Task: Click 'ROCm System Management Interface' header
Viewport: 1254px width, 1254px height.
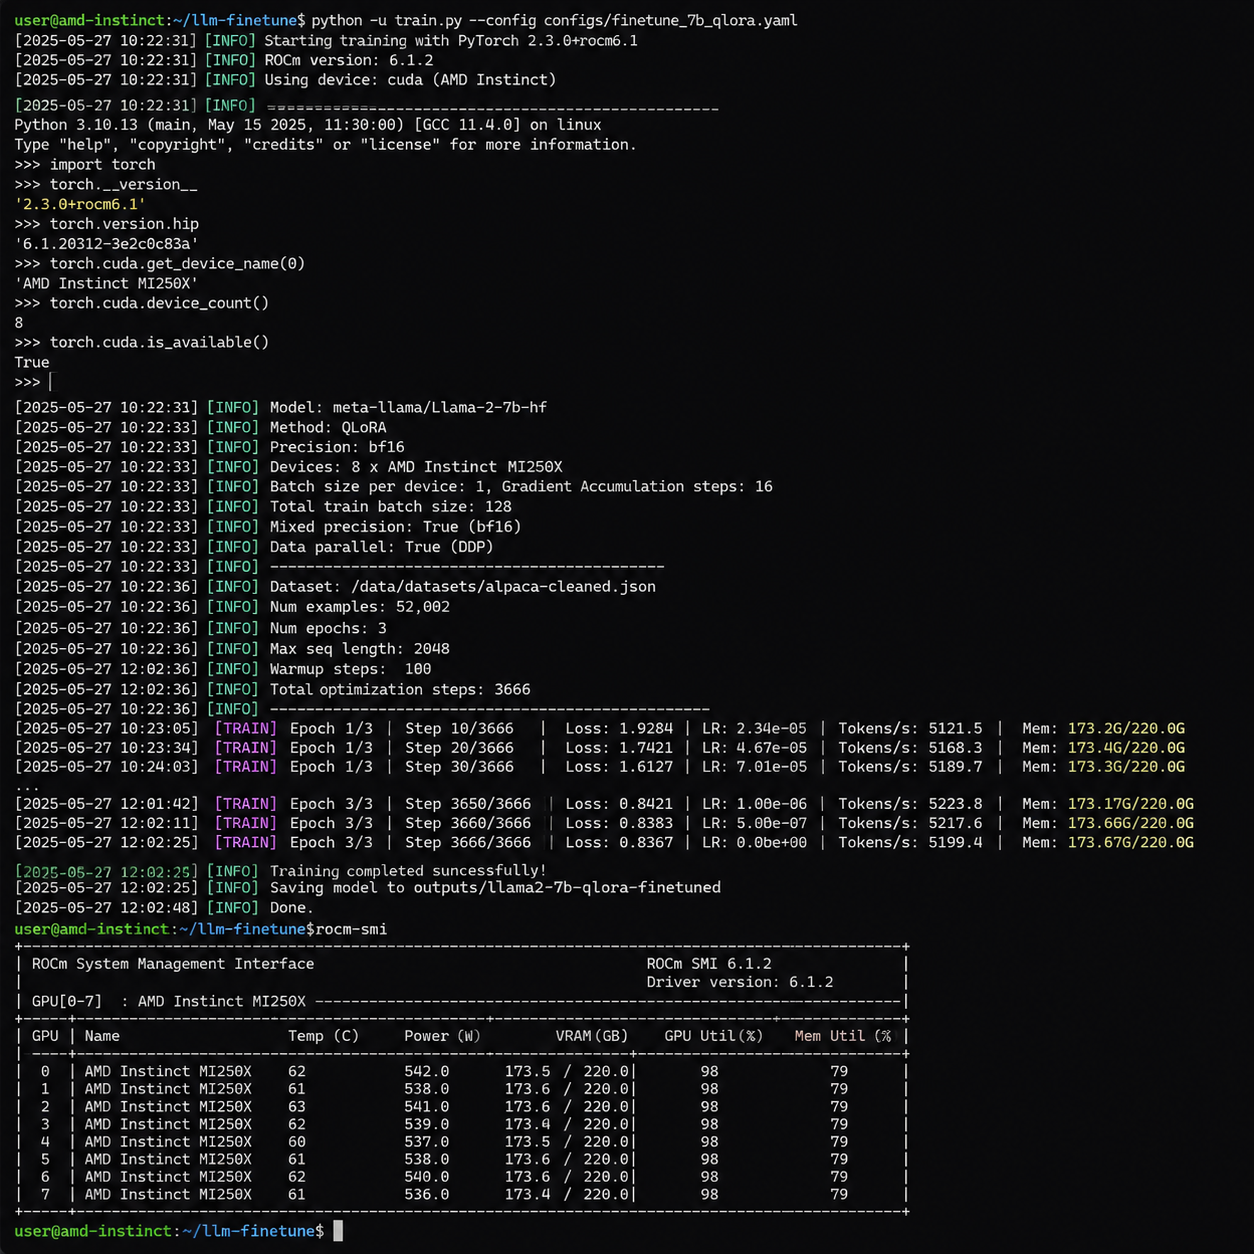Action: click(x=173, y=964)
